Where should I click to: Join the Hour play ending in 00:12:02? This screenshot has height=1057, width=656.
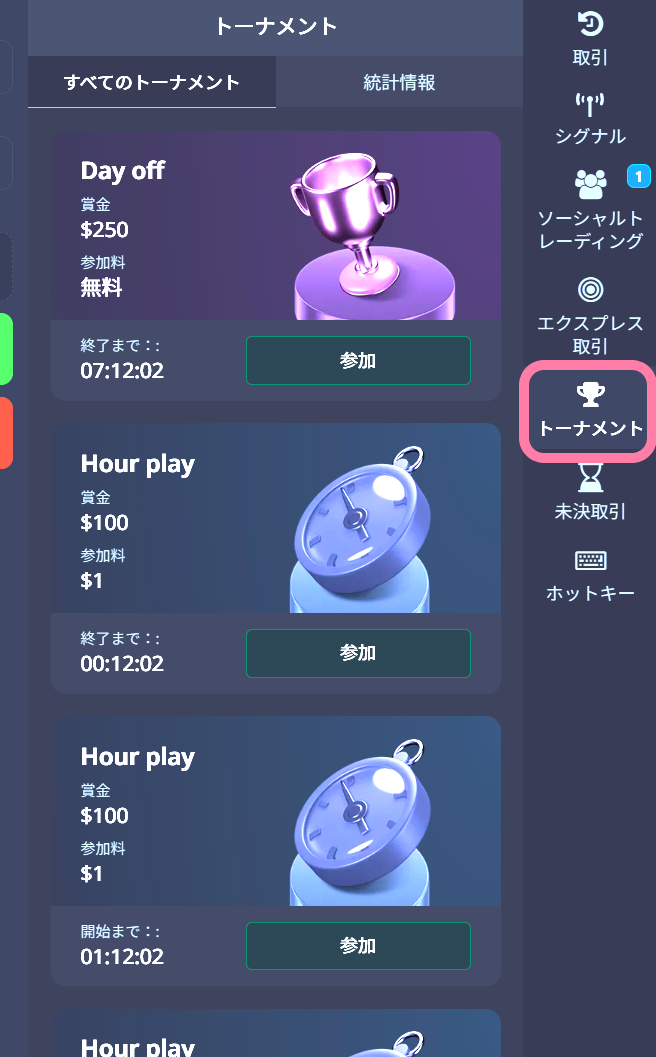coord(358,653)
